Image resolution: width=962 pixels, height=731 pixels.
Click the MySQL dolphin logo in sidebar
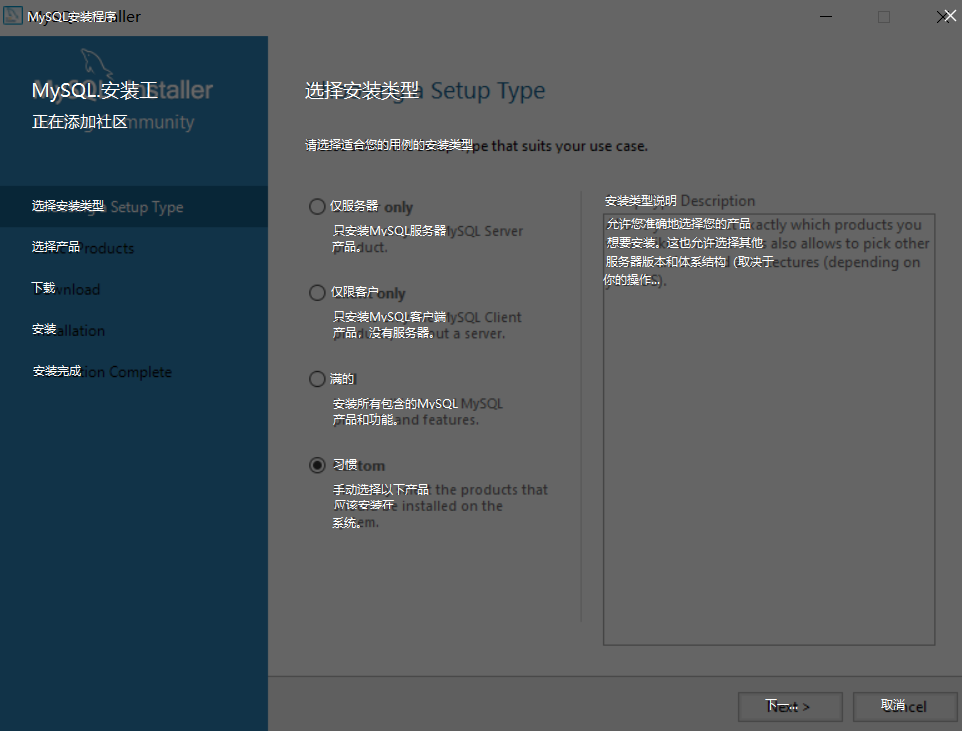(x=96, y=63)
